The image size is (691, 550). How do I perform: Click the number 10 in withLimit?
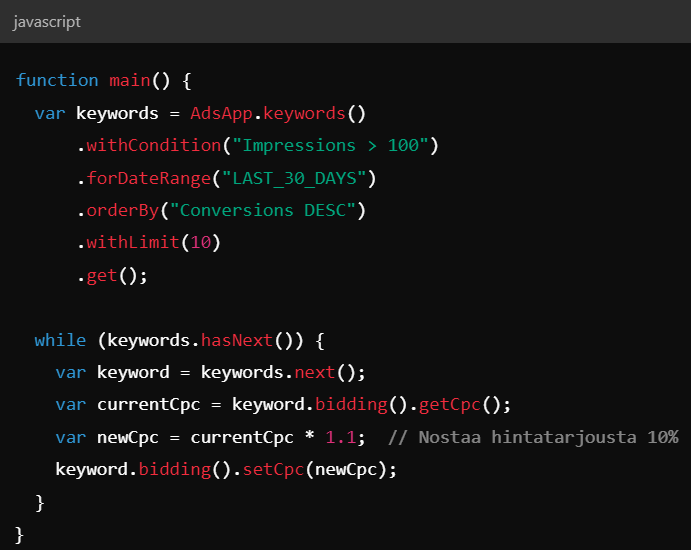pyautogui.click(x=201, y=243)
